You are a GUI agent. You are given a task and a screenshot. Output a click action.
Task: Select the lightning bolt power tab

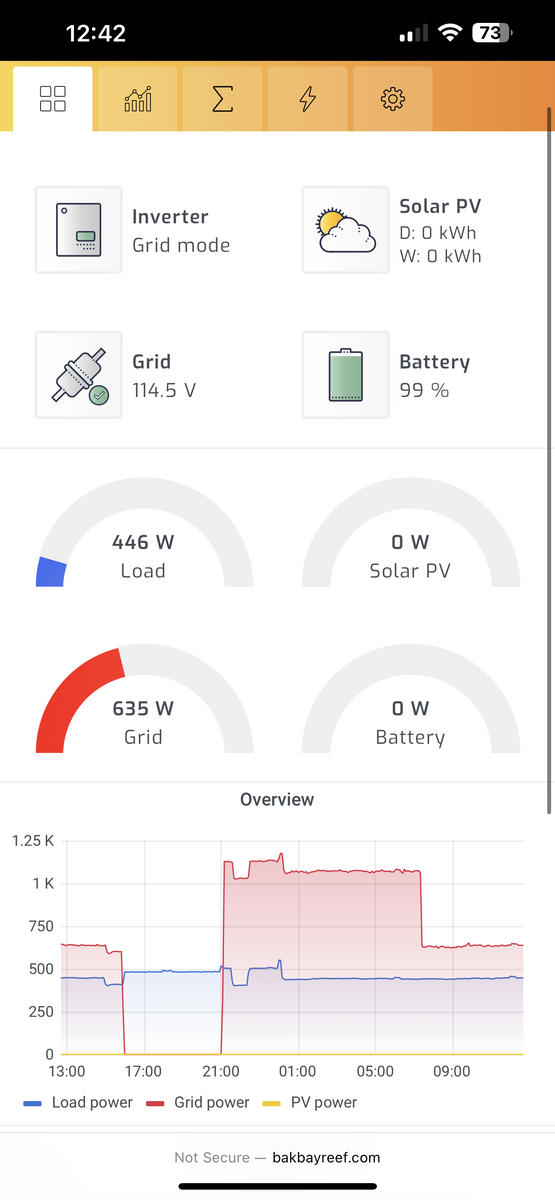(308, 99)
